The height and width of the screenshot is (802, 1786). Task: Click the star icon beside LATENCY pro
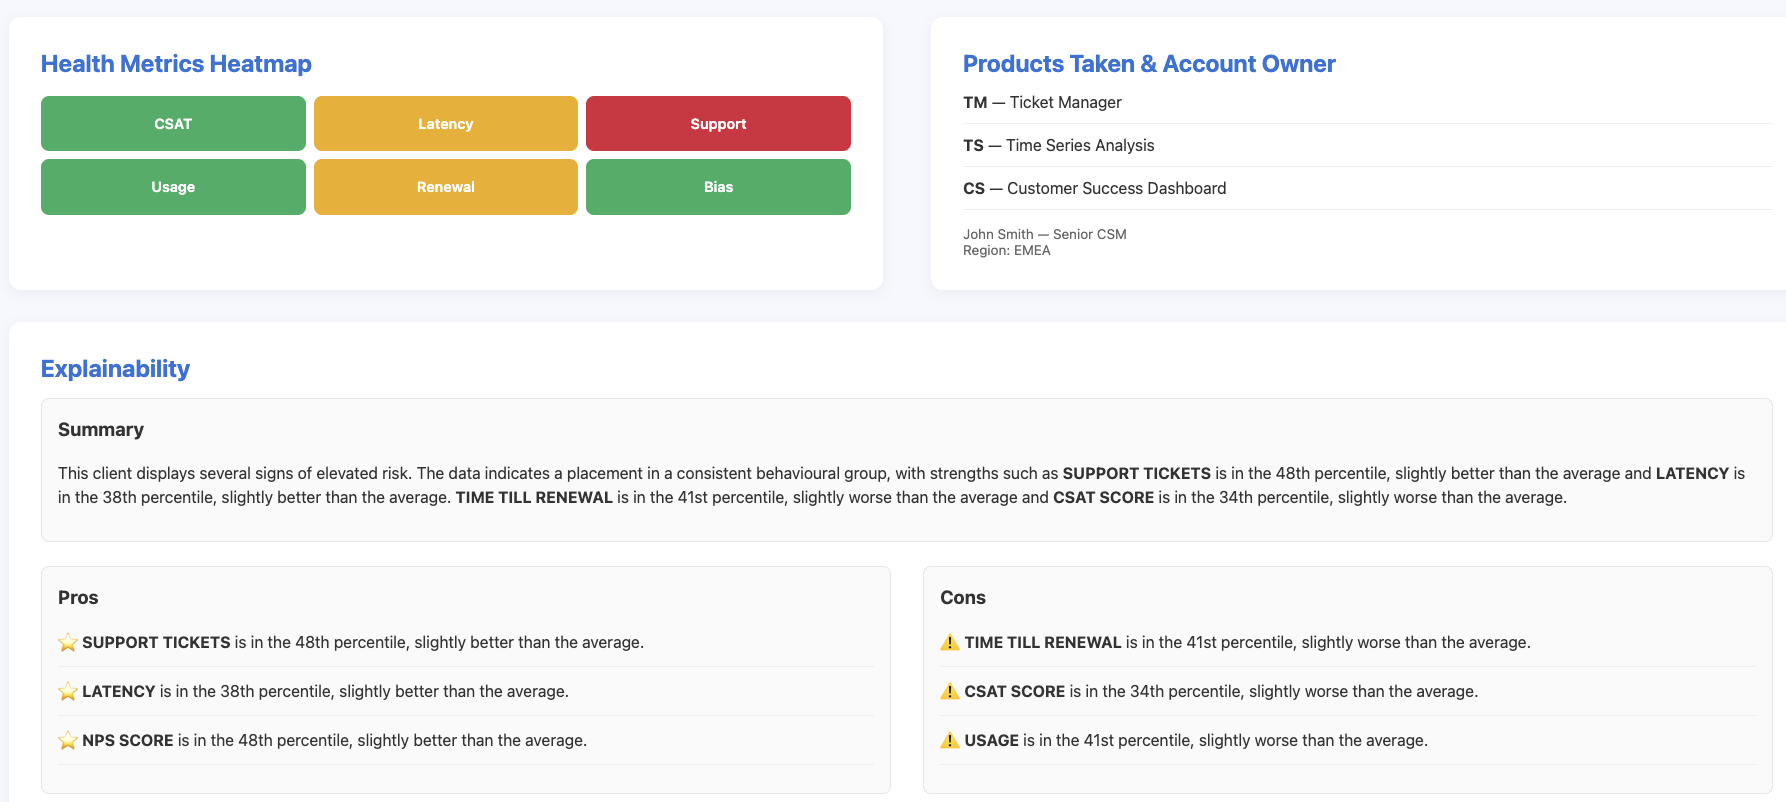click(x=68, y=691)
